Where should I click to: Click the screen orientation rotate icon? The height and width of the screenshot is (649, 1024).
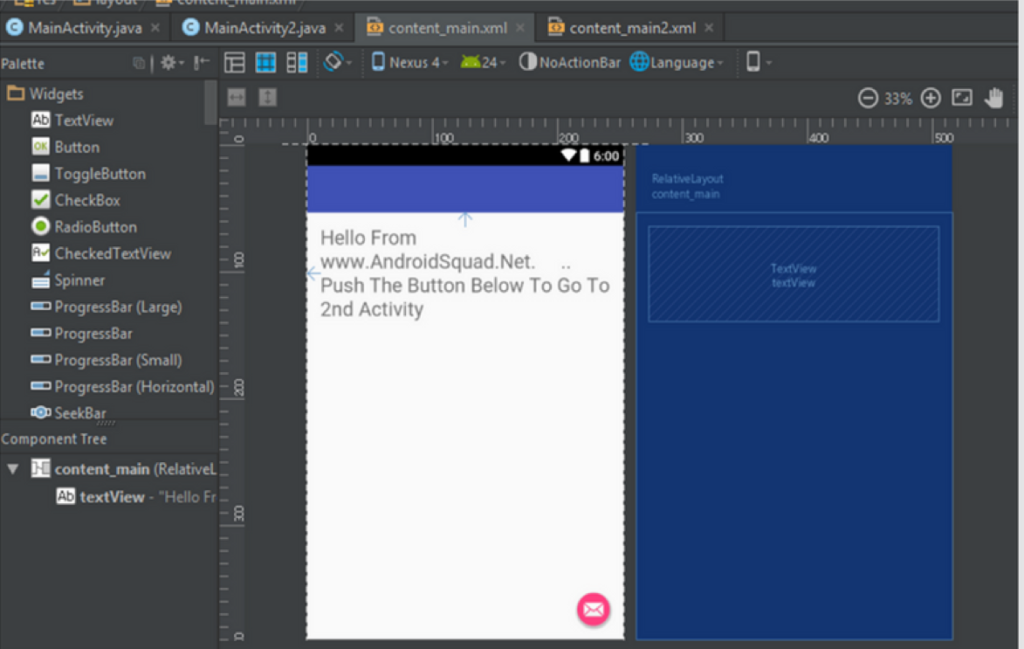click(x=334, y=62)
